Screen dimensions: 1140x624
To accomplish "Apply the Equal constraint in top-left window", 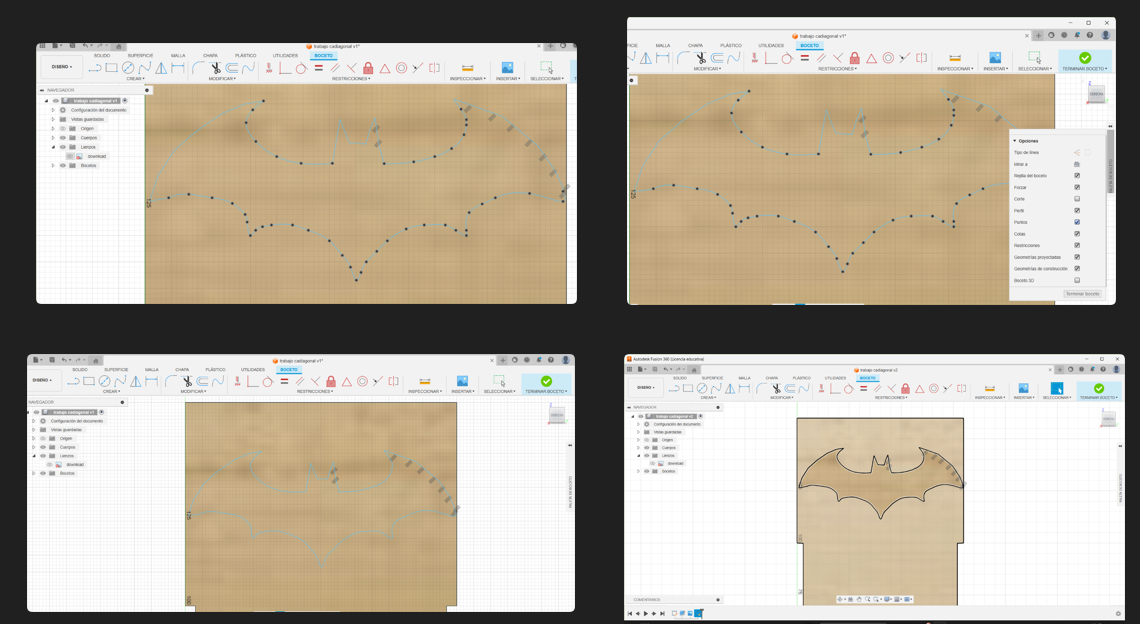I will click(x=318, y=68).
